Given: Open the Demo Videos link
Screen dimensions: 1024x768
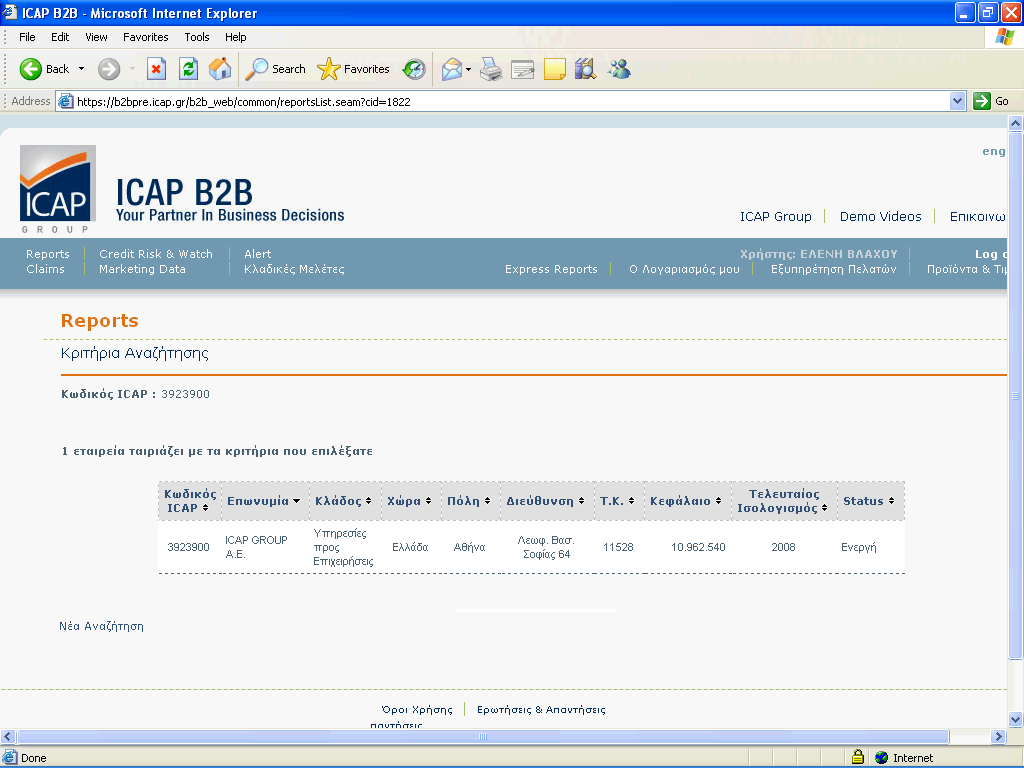Looking at the screenshot, I should coord(880,216).
